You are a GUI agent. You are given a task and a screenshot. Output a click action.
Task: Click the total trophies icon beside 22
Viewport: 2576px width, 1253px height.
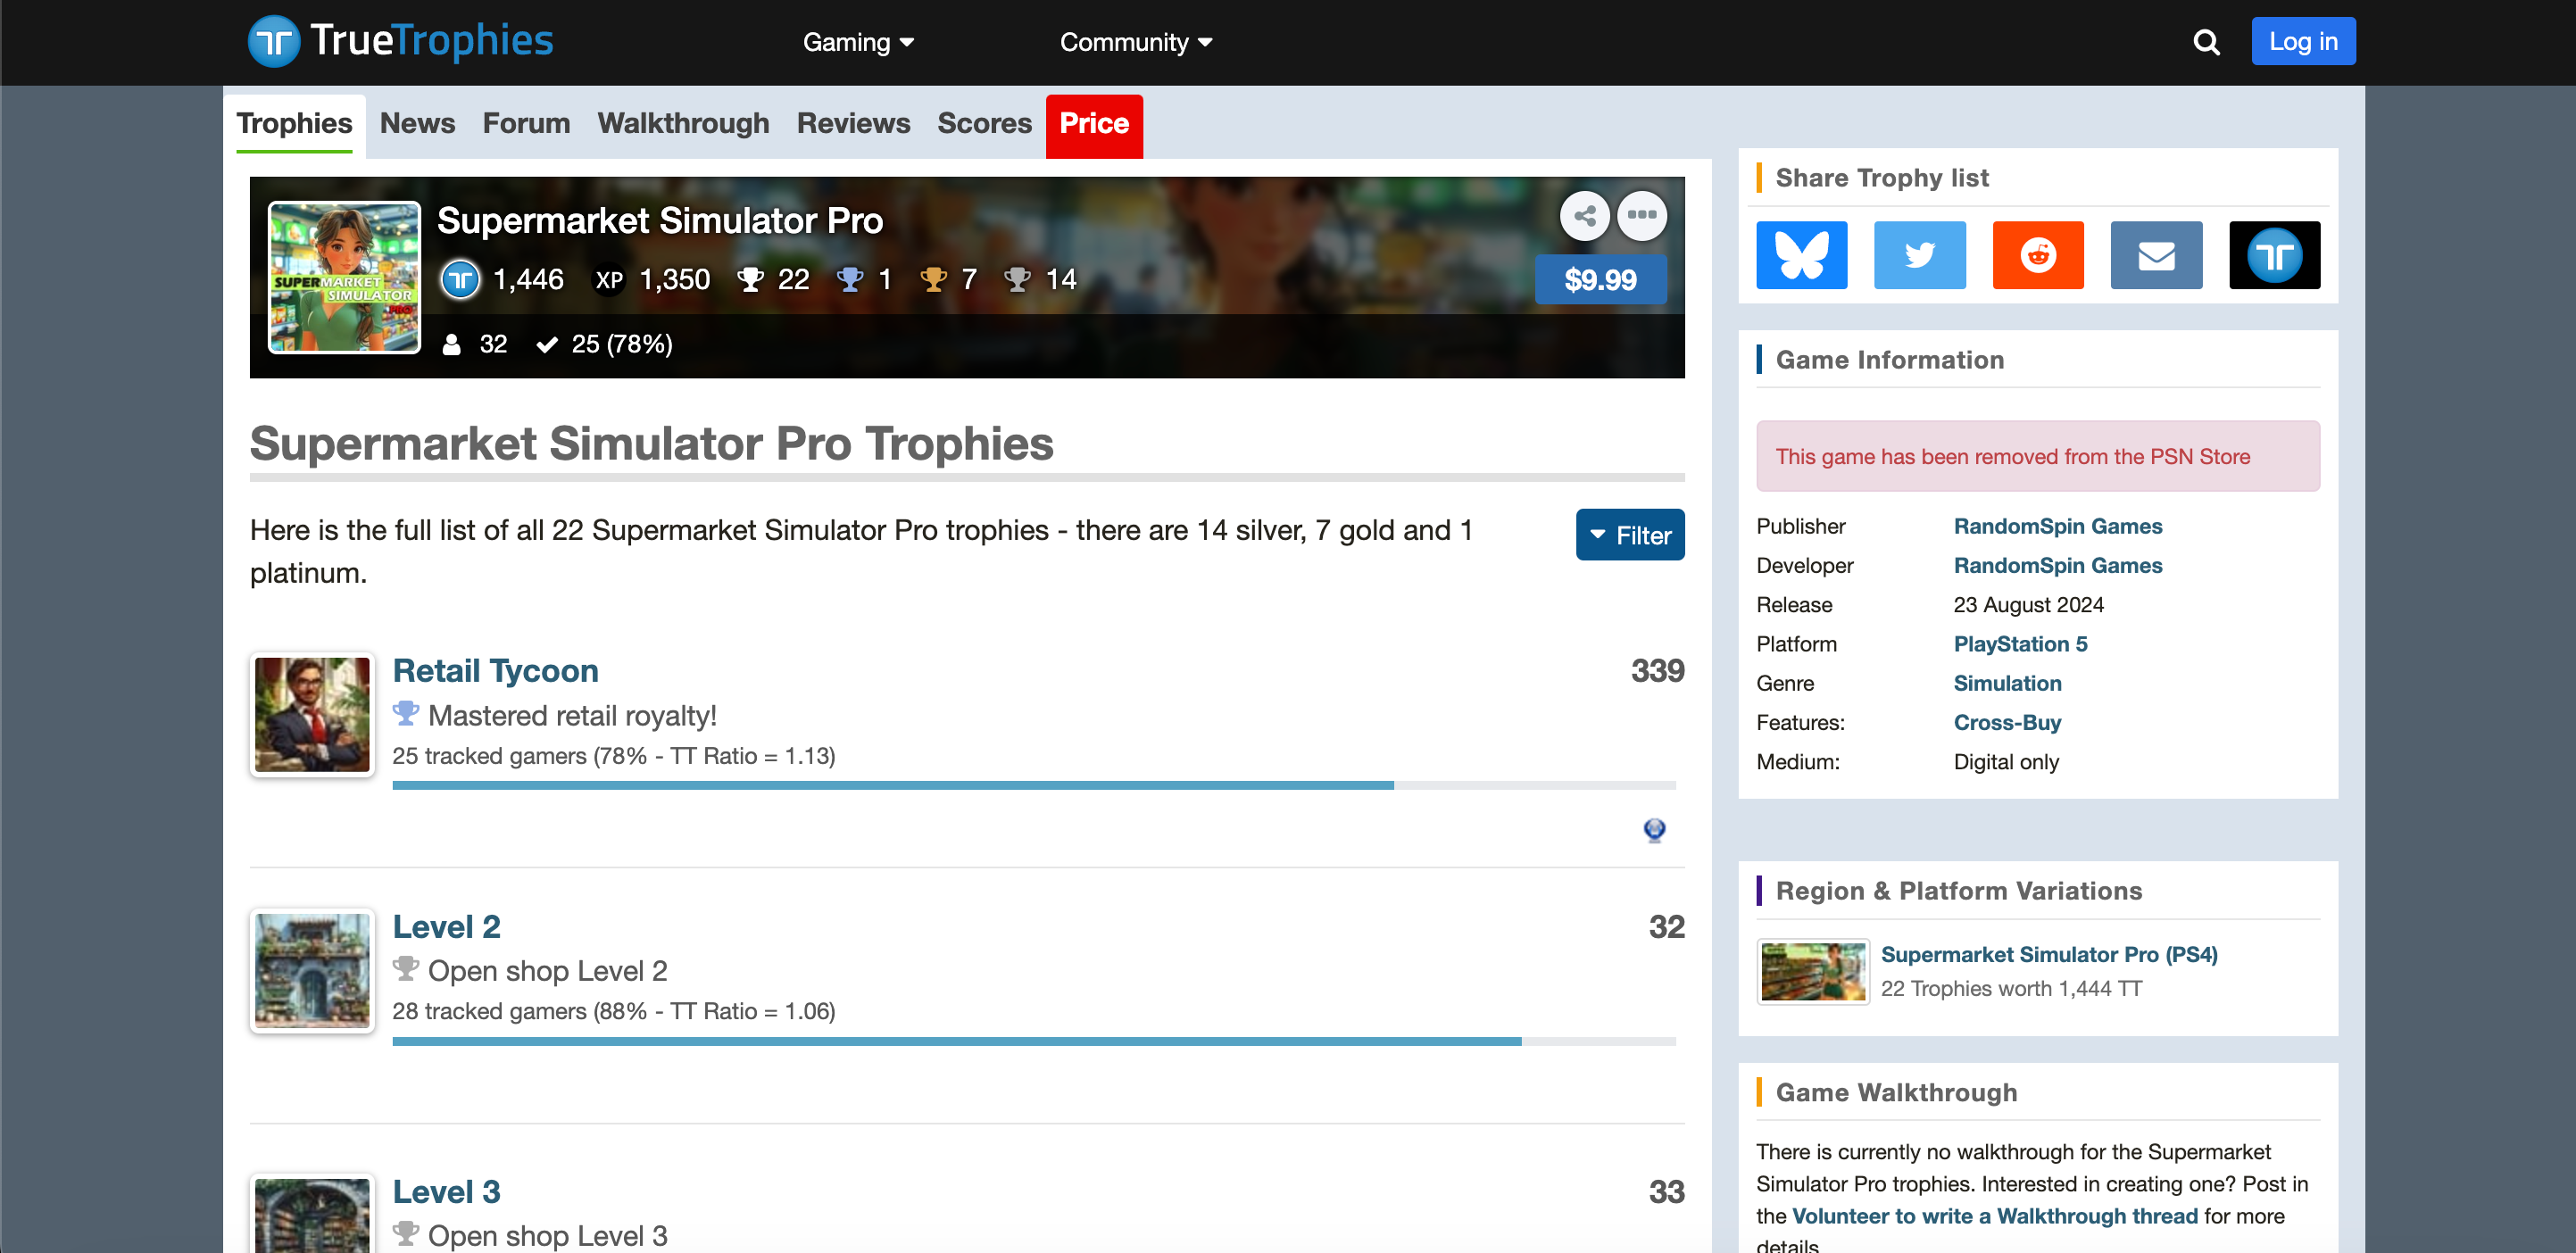(750, 280)
